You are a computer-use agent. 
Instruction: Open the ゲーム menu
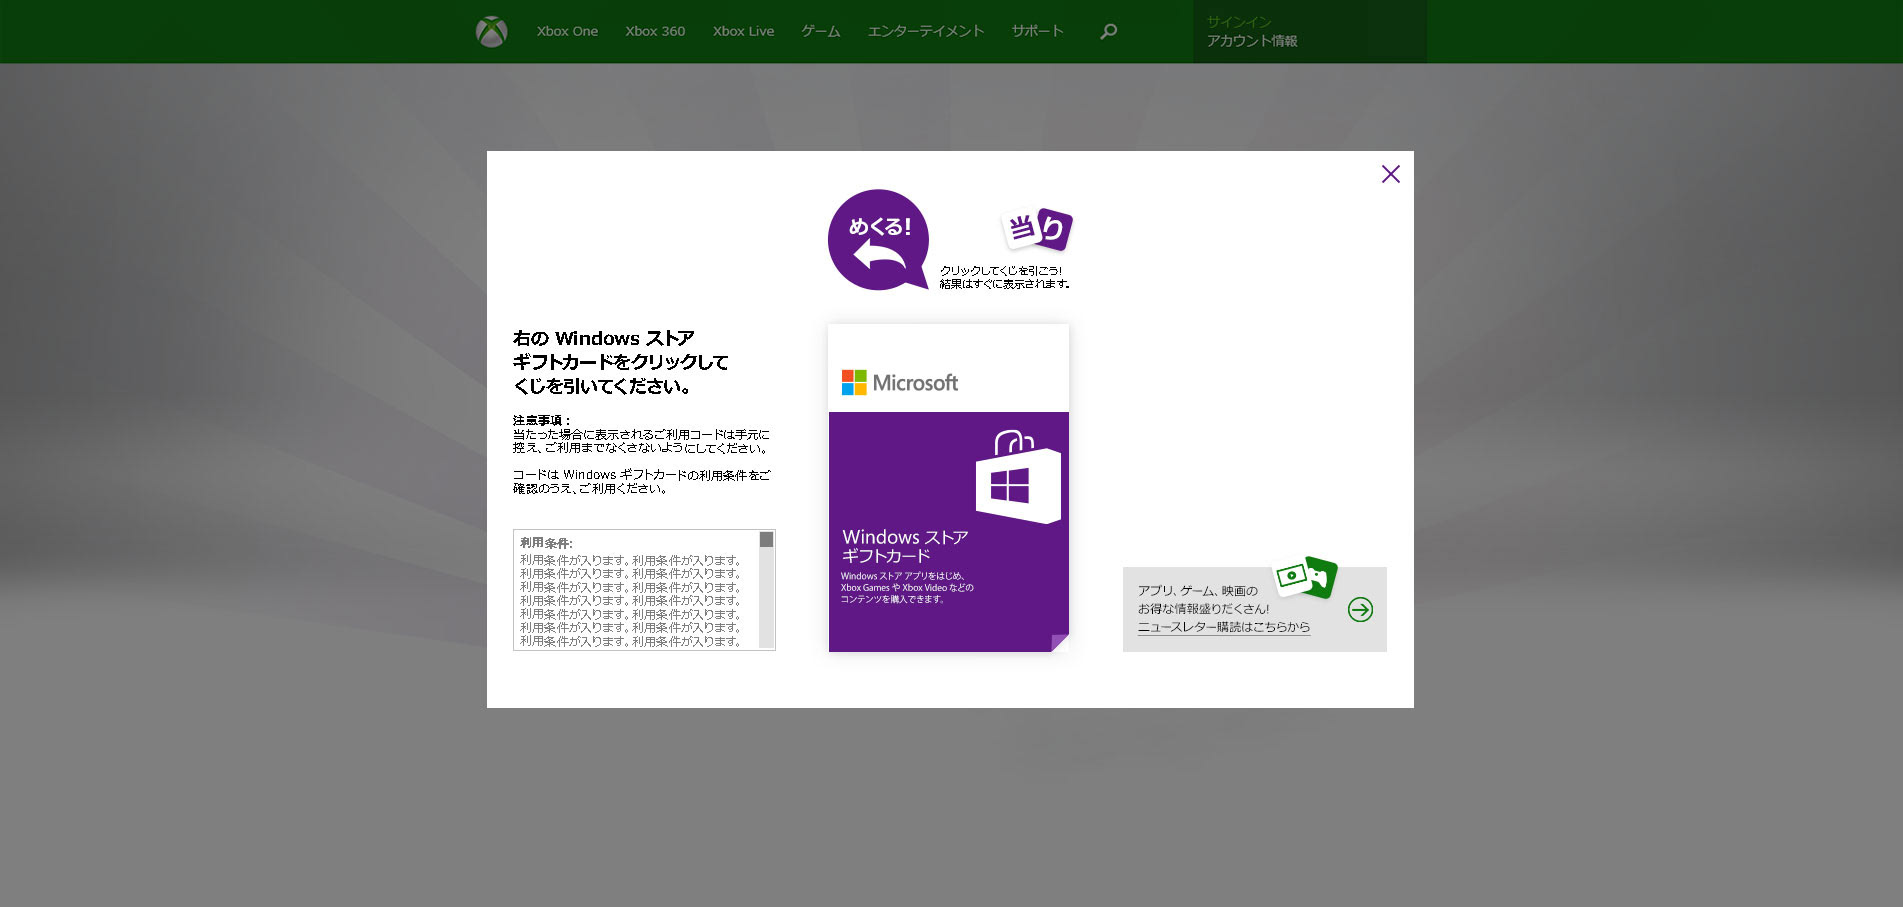[820, 31]
